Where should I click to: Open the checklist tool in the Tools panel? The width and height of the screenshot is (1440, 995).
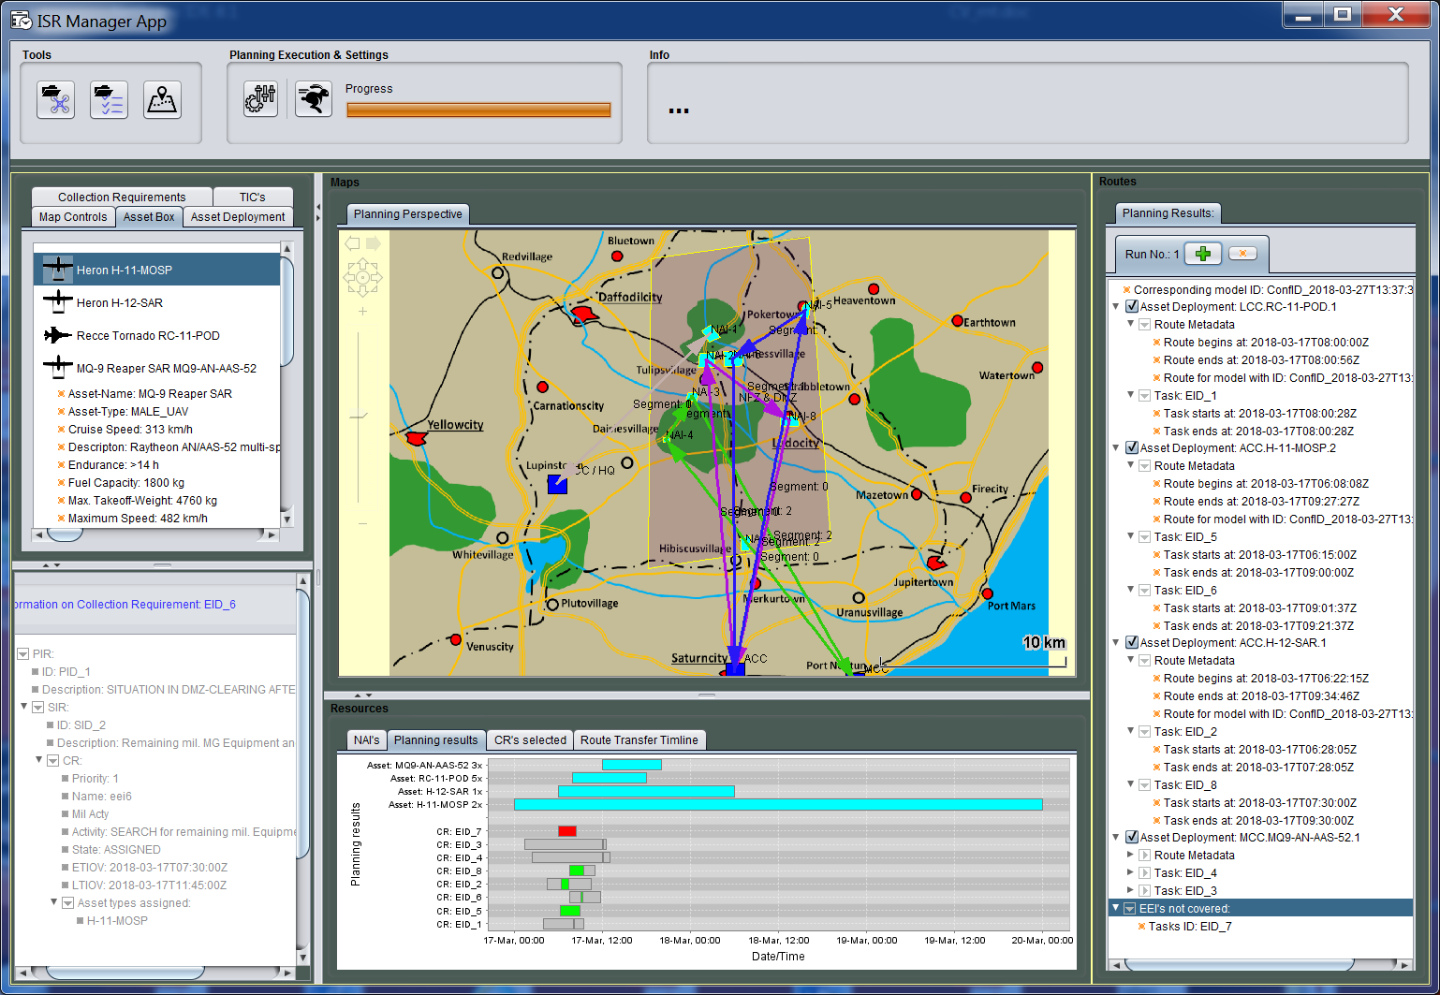(x=109, y=100)
